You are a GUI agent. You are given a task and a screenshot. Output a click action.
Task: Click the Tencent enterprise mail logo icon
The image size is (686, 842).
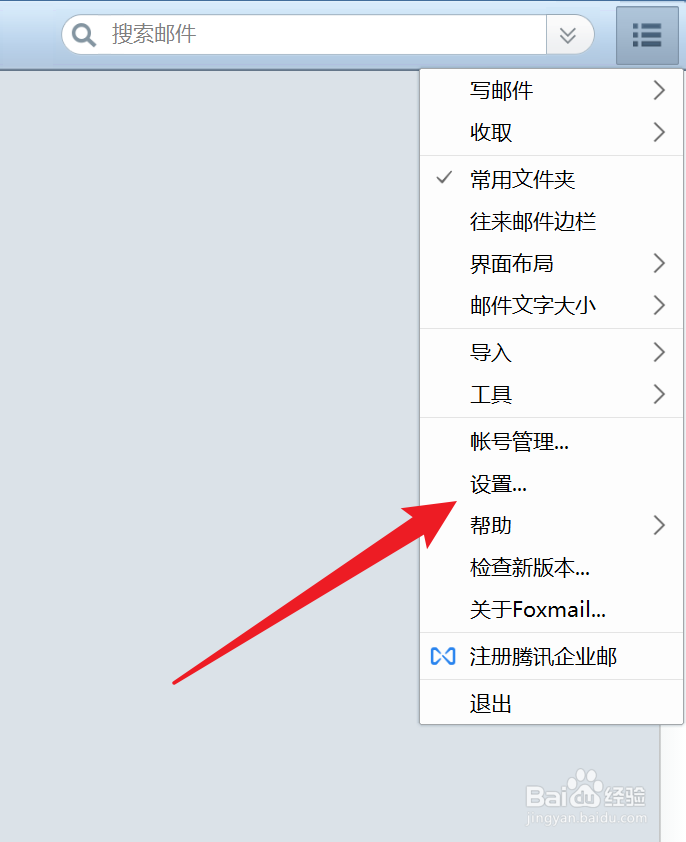click(x=443, y=656)
